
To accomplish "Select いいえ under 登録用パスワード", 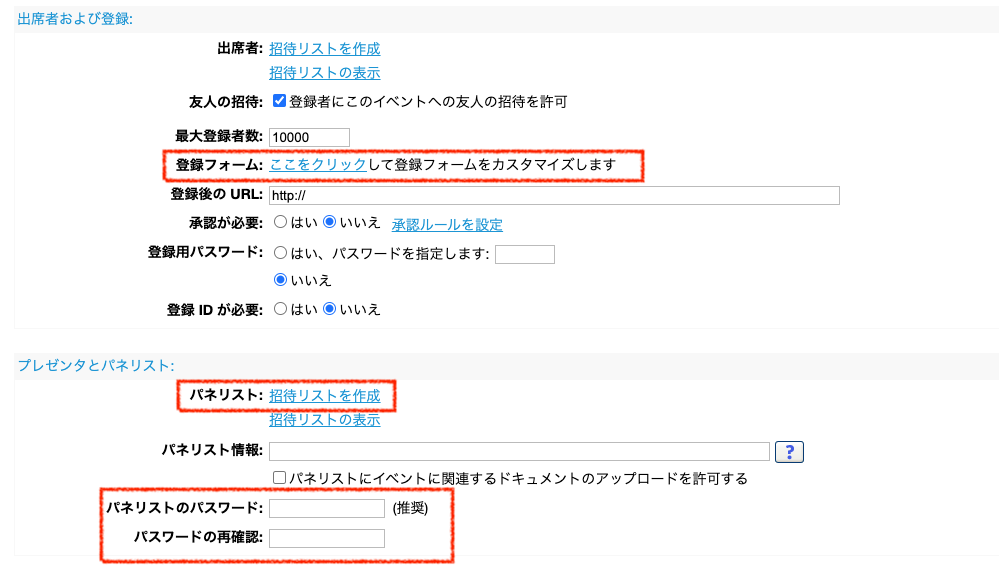I will (280, 280).
